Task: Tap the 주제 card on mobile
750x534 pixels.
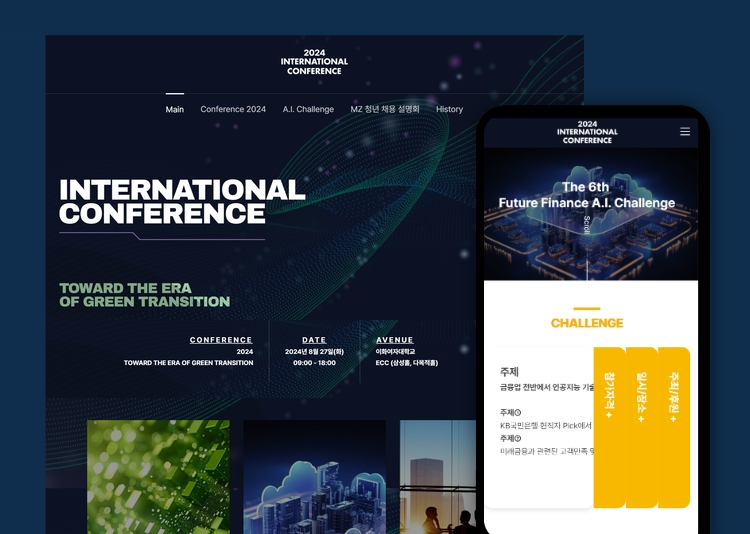Action: pyautogui.click(x=540, y=420)
